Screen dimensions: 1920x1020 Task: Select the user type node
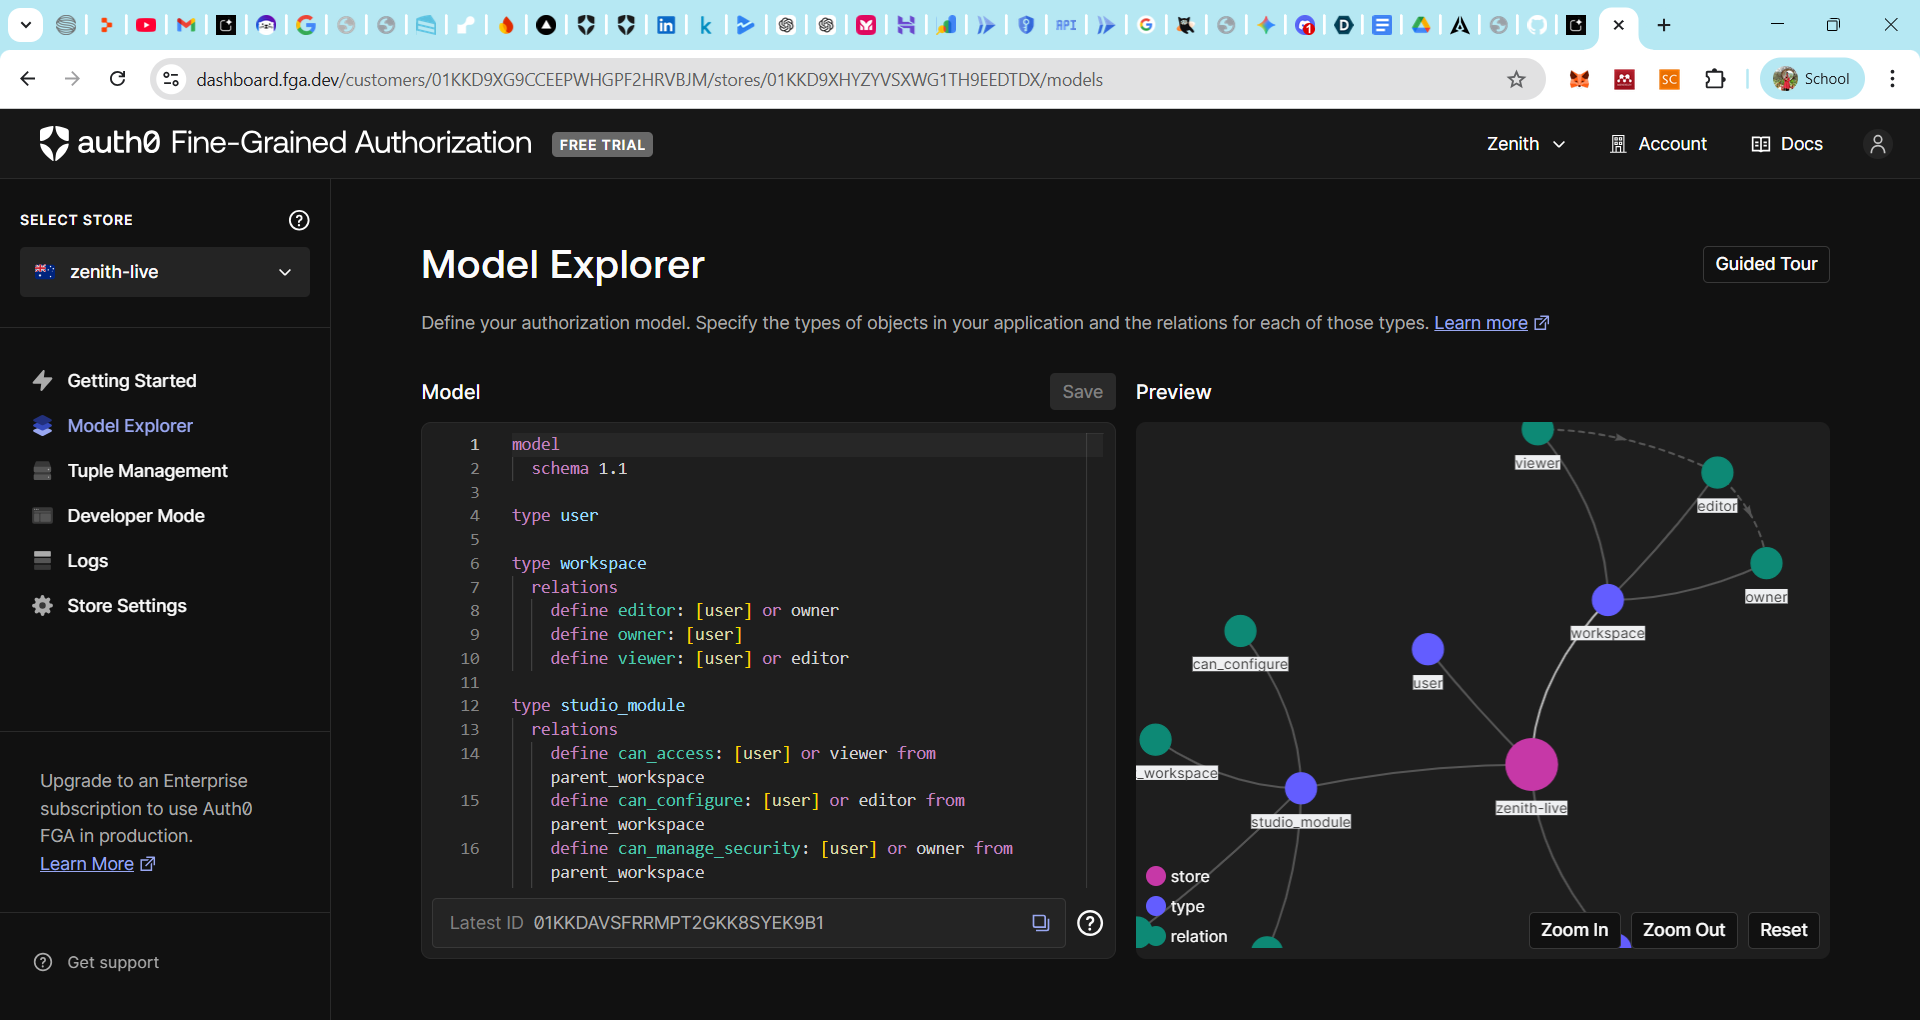click(1427, 649)
